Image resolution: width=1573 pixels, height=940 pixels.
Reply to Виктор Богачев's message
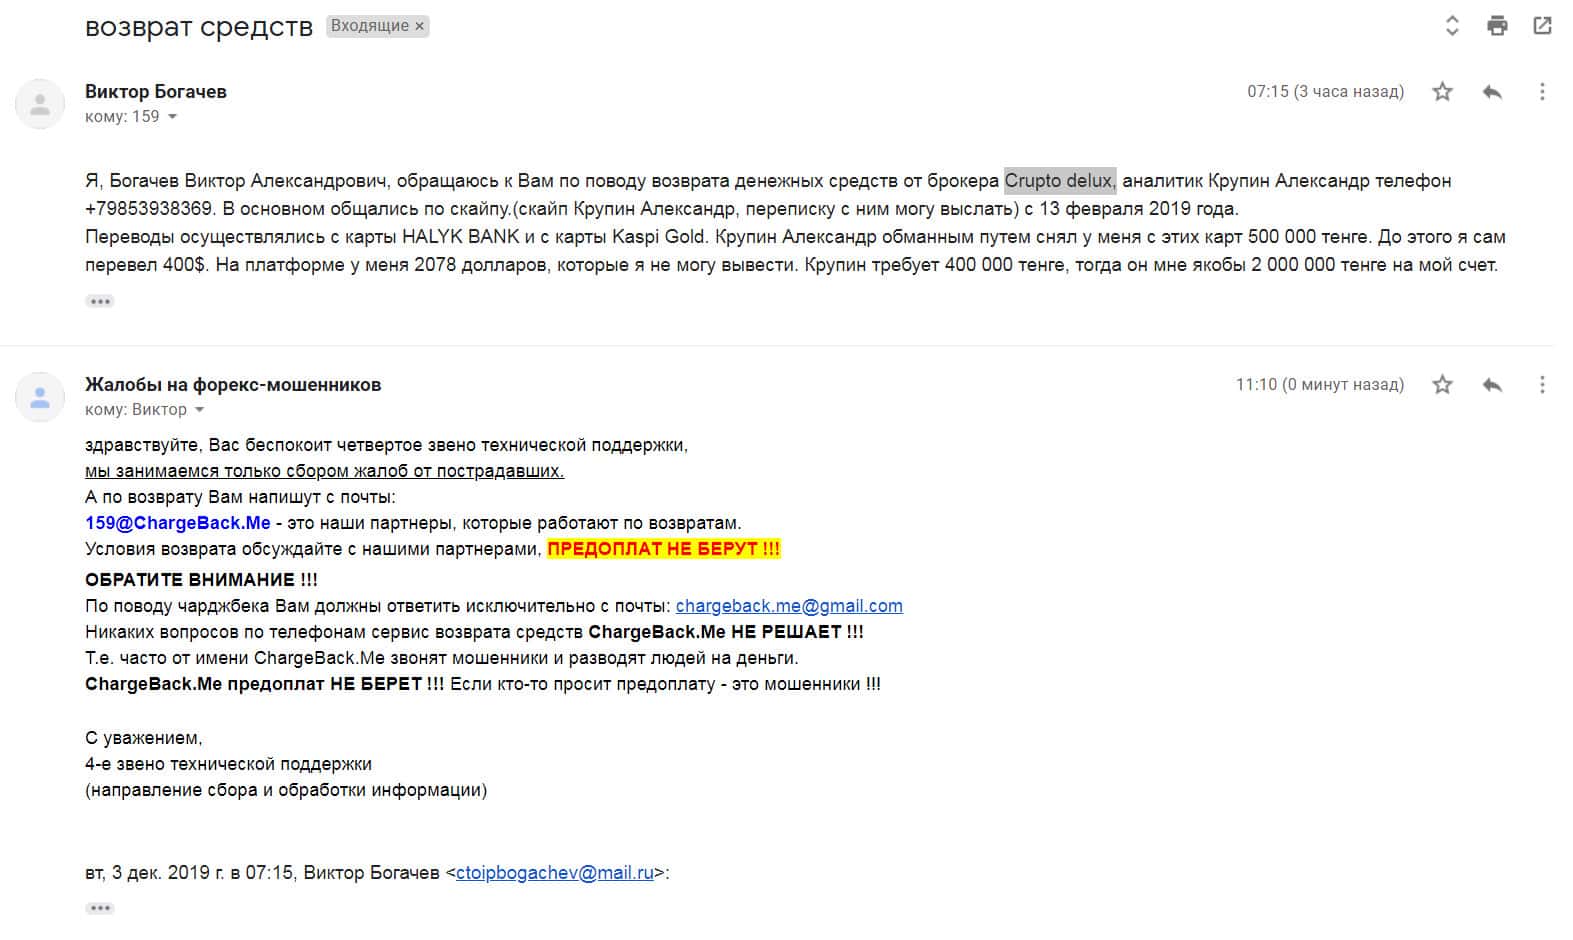point(1492,92)
